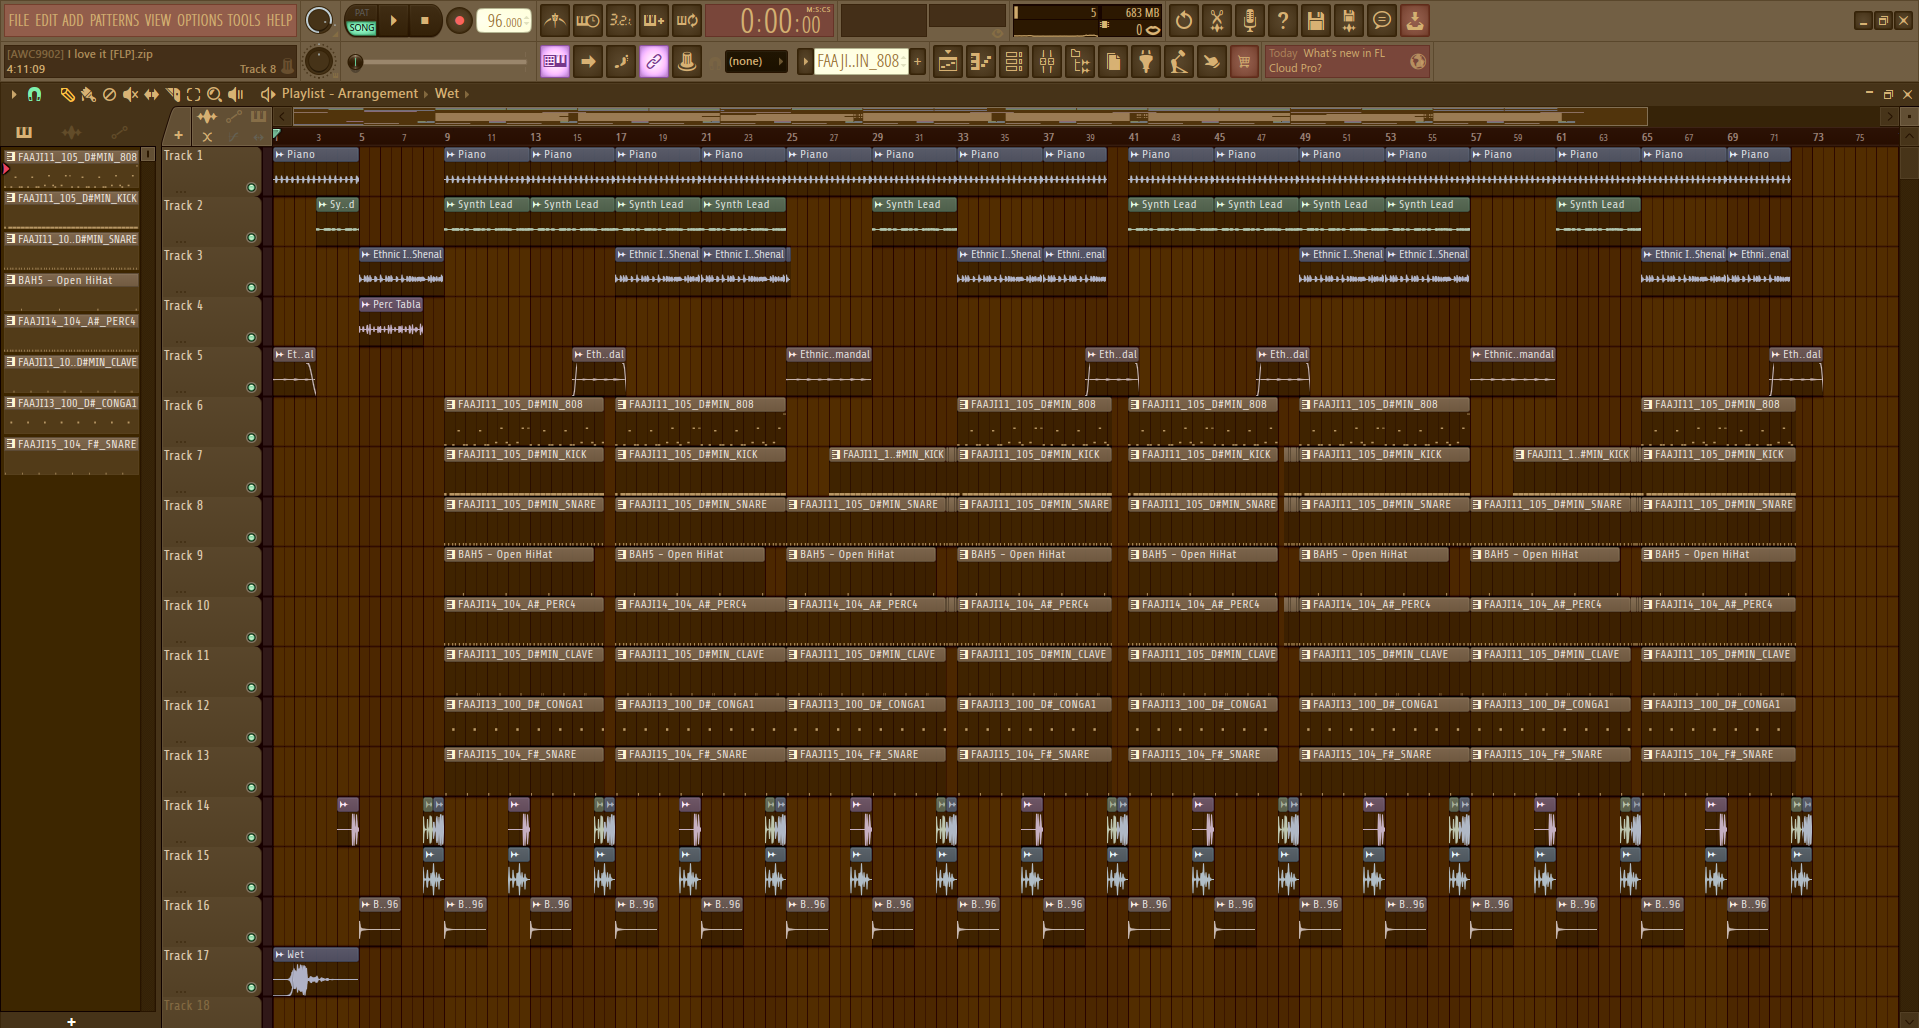This screenshot has width=1919, height=1028.
Task: Click the arrow left of pattern selector
Action: pos(805,62)
